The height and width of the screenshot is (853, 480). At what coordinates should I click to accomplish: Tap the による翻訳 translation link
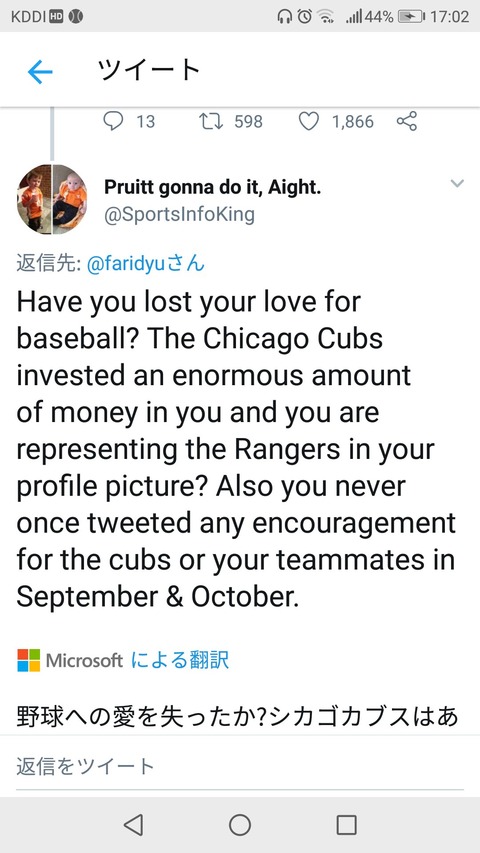click(180, 660)
